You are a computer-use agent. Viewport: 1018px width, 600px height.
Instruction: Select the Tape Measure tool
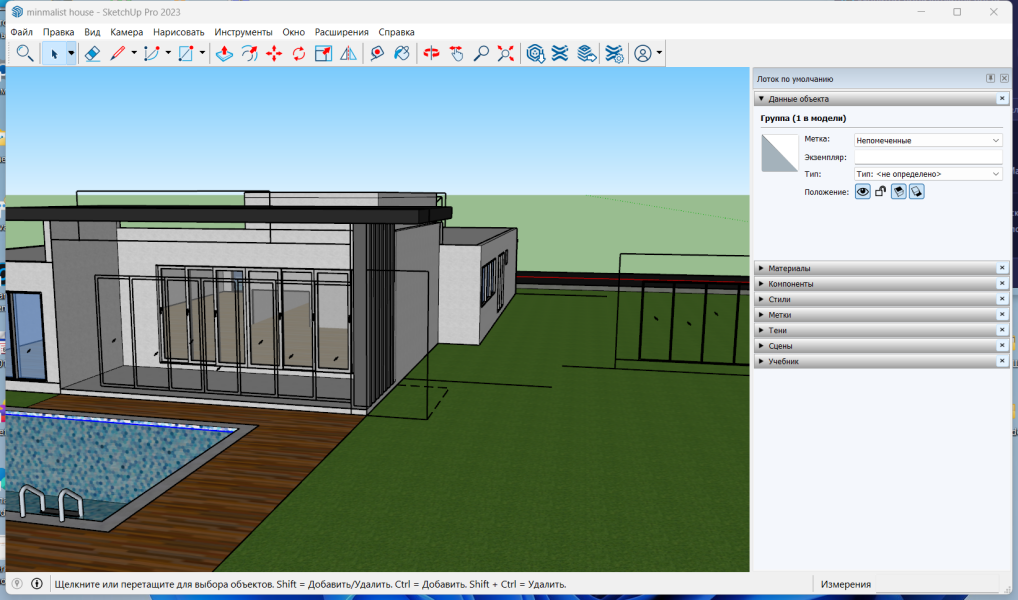pyautogui.click(x=377, y=53)
